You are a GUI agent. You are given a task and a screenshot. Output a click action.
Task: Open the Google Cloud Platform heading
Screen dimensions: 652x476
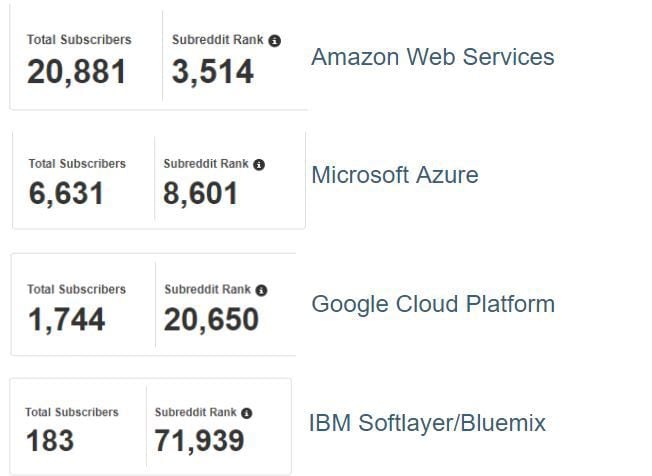(433, 304)
